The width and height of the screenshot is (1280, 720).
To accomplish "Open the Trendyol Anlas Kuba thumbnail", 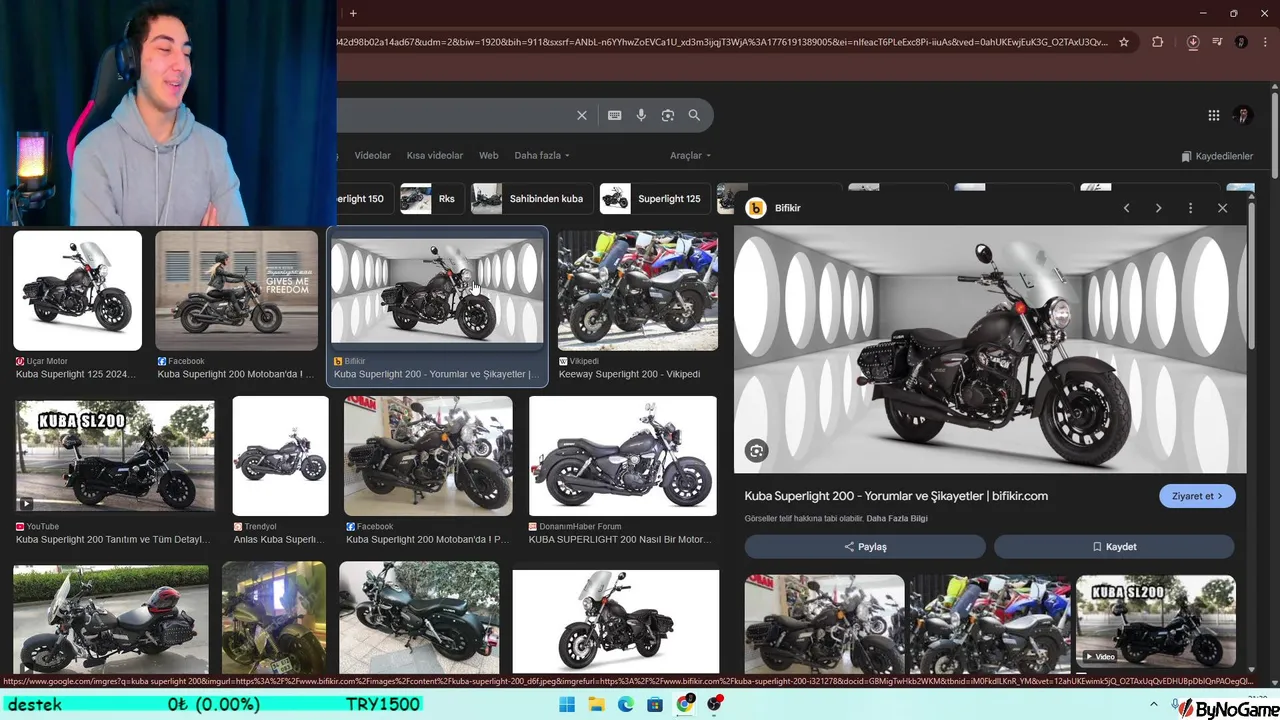I will (x=280, y=456).
